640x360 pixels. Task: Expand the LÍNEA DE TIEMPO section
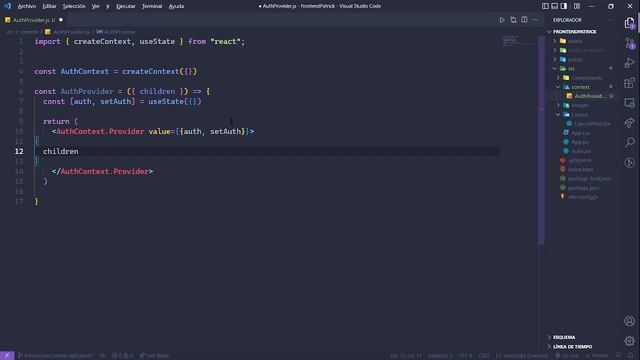pos(572,347)
